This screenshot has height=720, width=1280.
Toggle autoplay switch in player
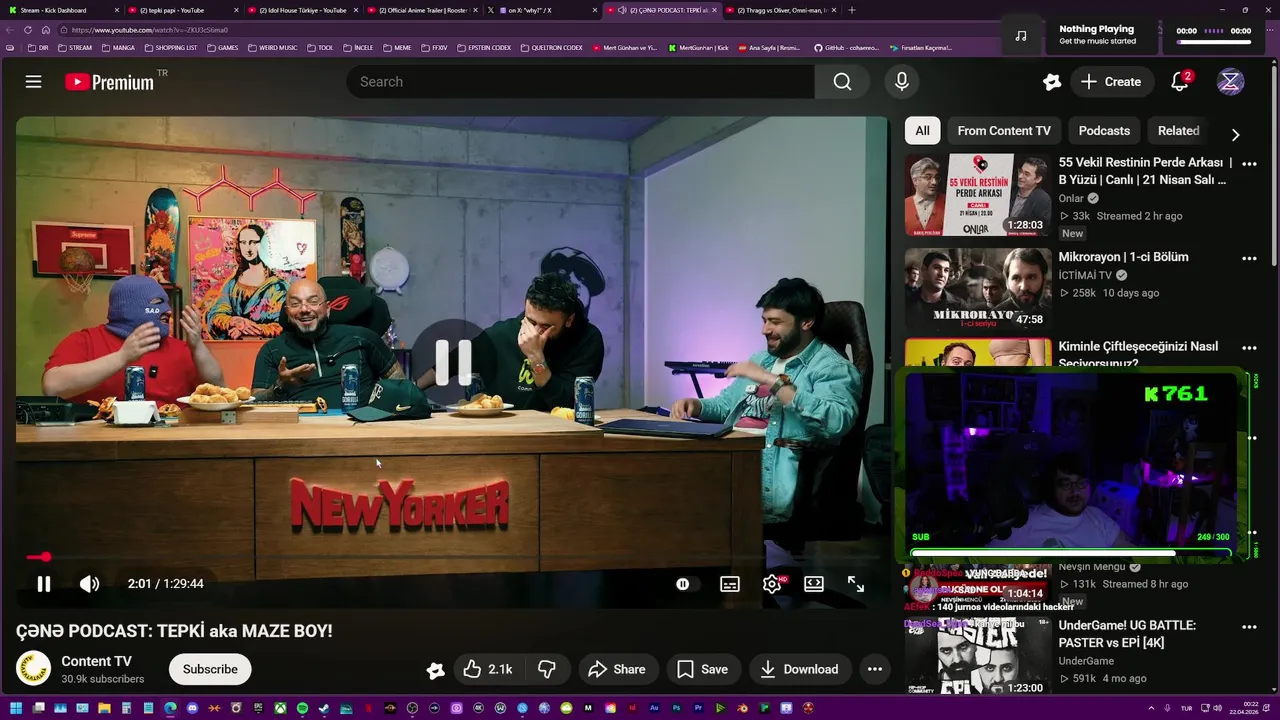(683, 584)
